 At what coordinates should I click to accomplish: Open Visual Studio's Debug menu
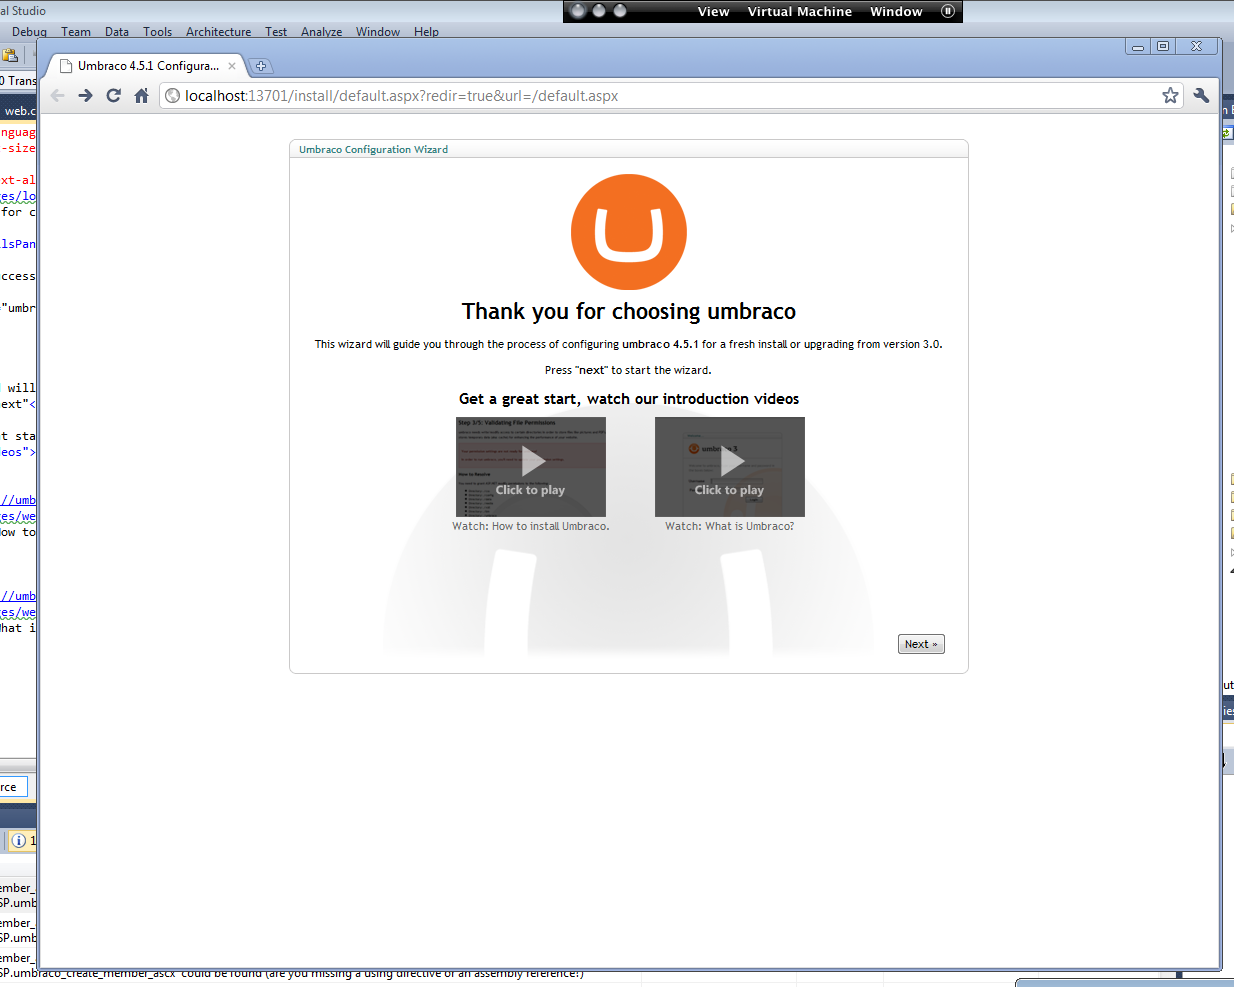pyautogui.click(x=29, y=32)
